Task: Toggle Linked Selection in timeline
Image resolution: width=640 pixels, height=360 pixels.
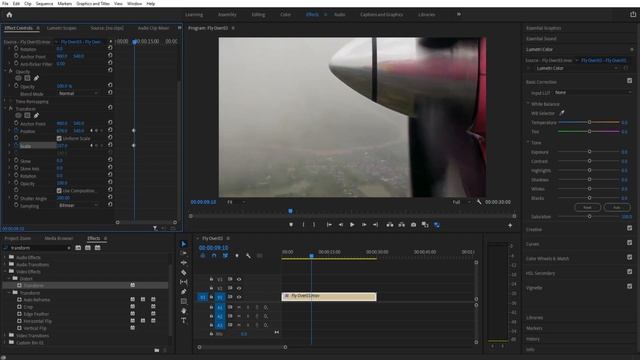Action: pyautogui.click(x=225, y=256)
